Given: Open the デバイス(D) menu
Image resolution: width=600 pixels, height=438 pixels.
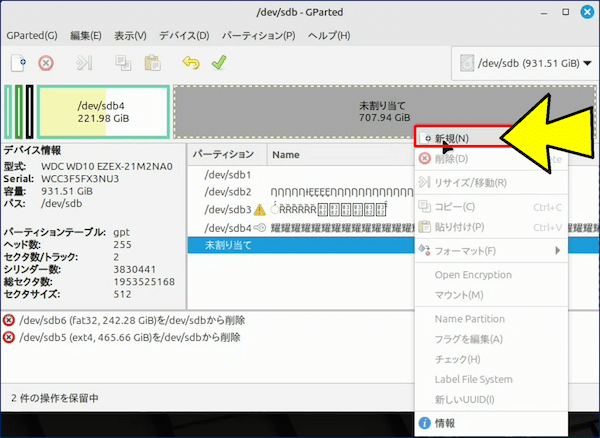Looking at the screenshot, I should tap(184, 35).
